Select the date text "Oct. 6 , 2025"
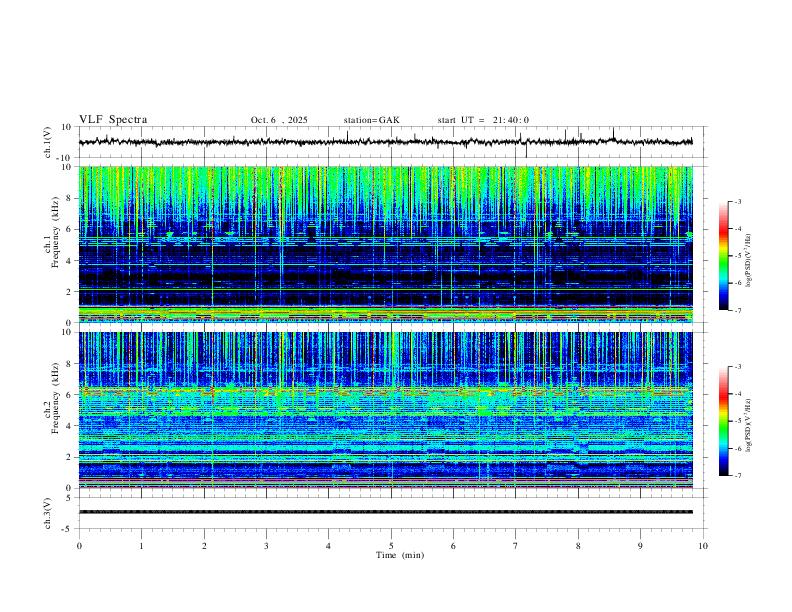The image size is (792, 612). click(x=279, y=120)
